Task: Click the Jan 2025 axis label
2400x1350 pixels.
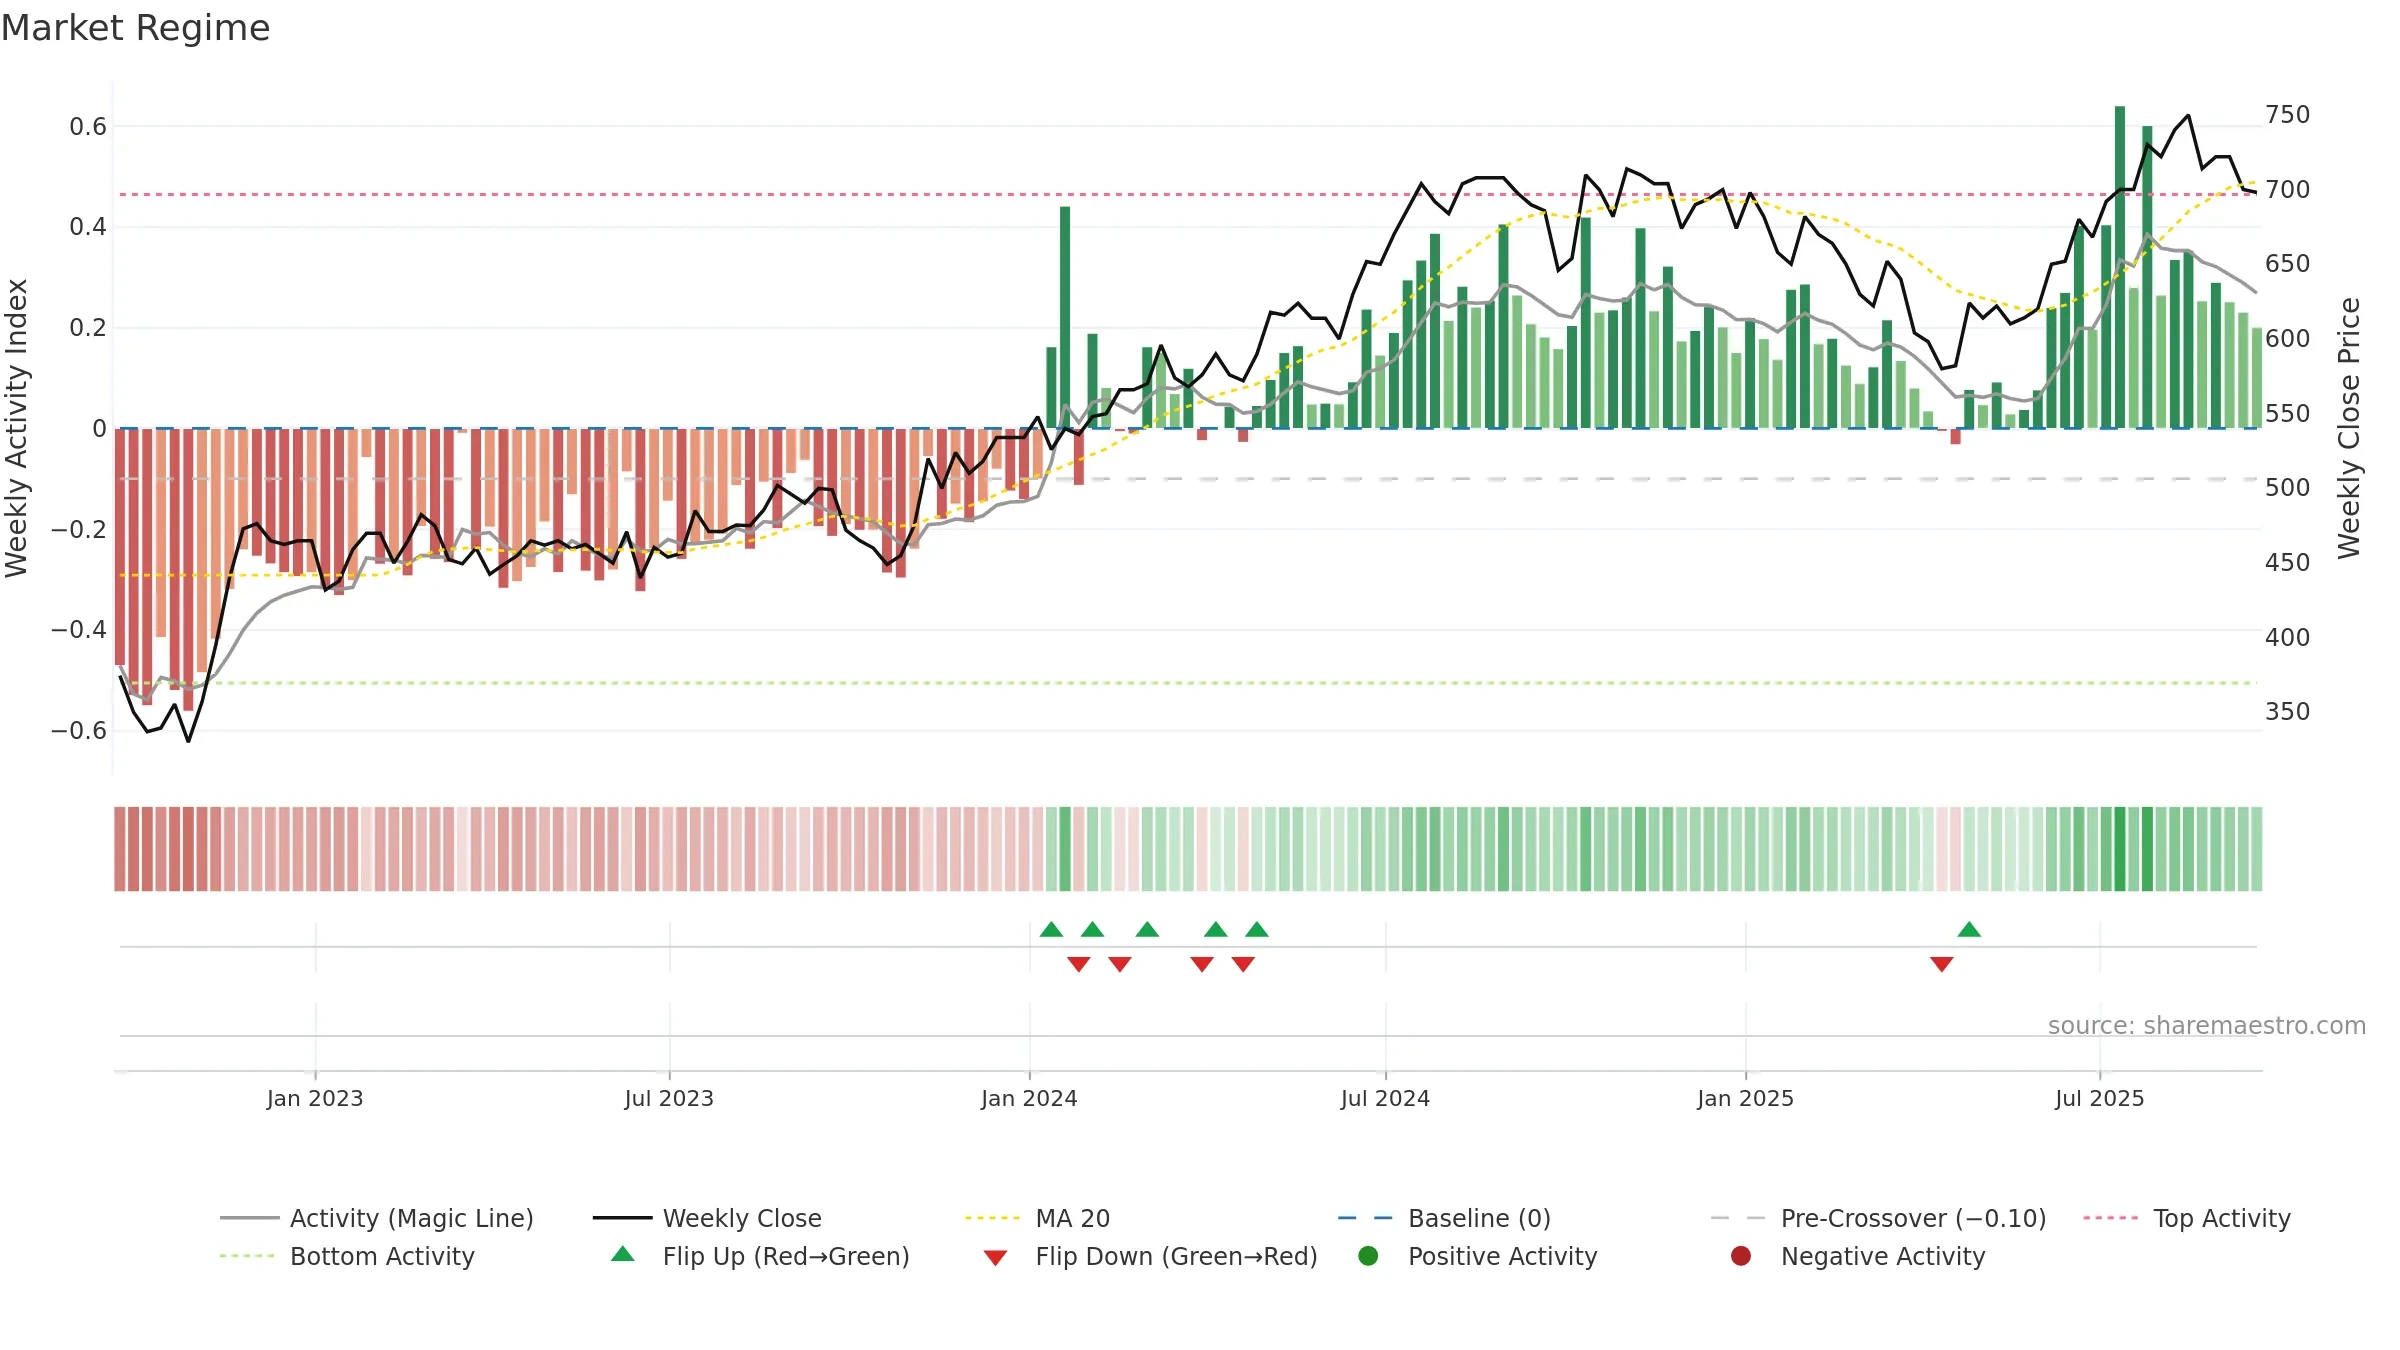Action: (x=1745, y=1098)
